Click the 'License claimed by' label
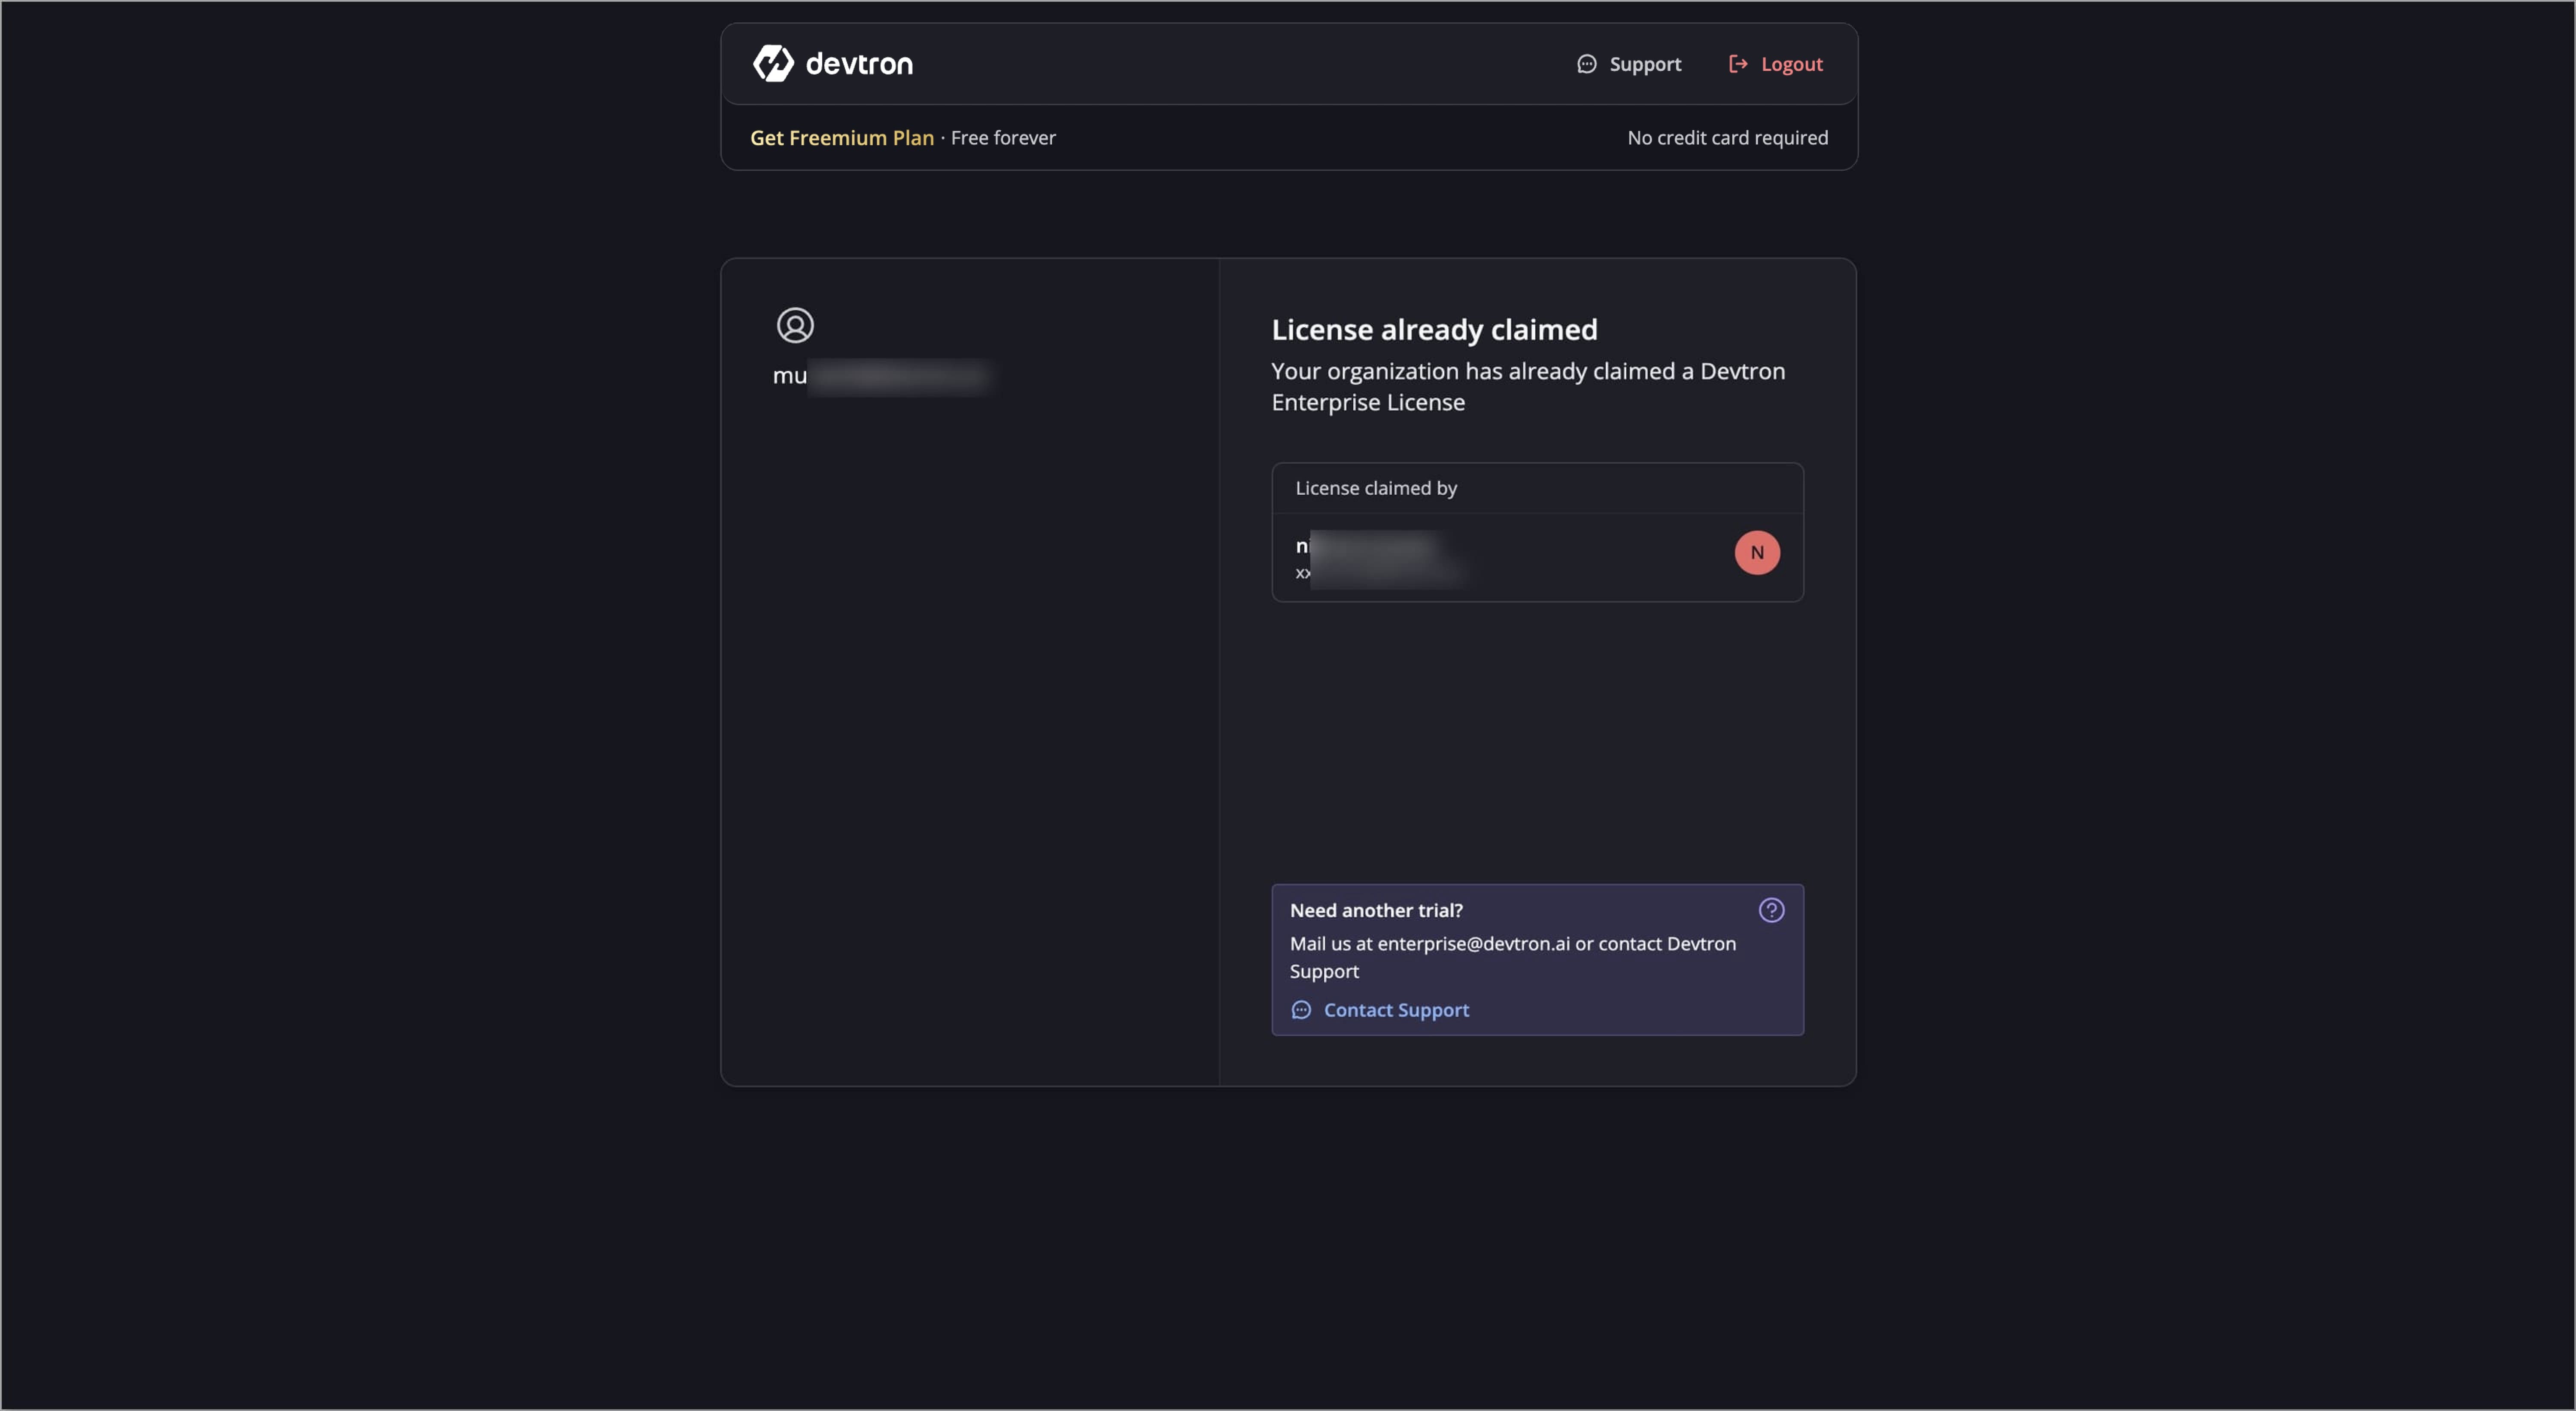This screenshot has width=2576, height=1411. tap(1376, 488)
